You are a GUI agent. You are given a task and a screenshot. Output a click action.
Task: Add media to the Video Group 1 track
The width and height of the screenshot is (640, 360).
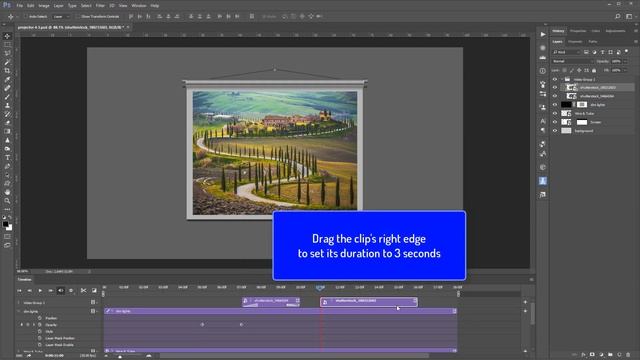[x=525, y=302]
